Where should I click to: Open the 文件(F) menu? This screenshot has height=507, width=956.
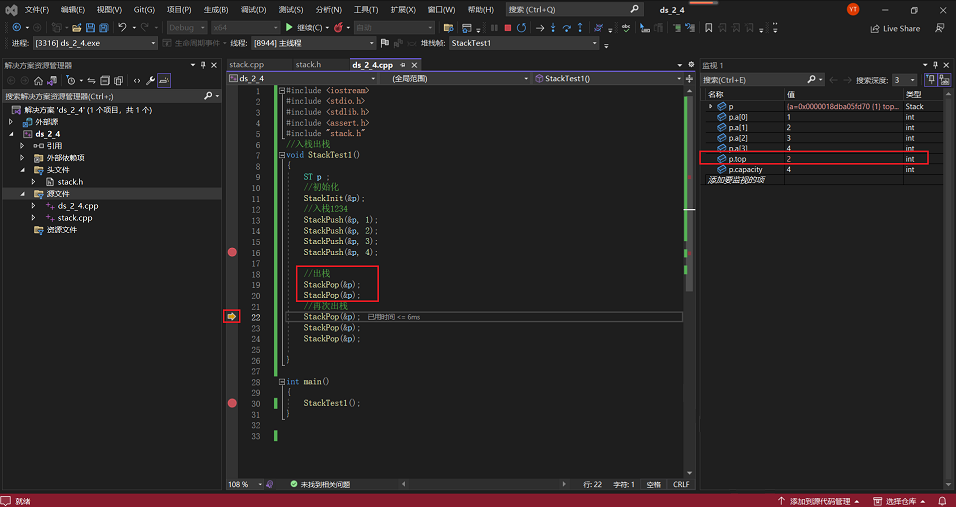click(37, 10)
